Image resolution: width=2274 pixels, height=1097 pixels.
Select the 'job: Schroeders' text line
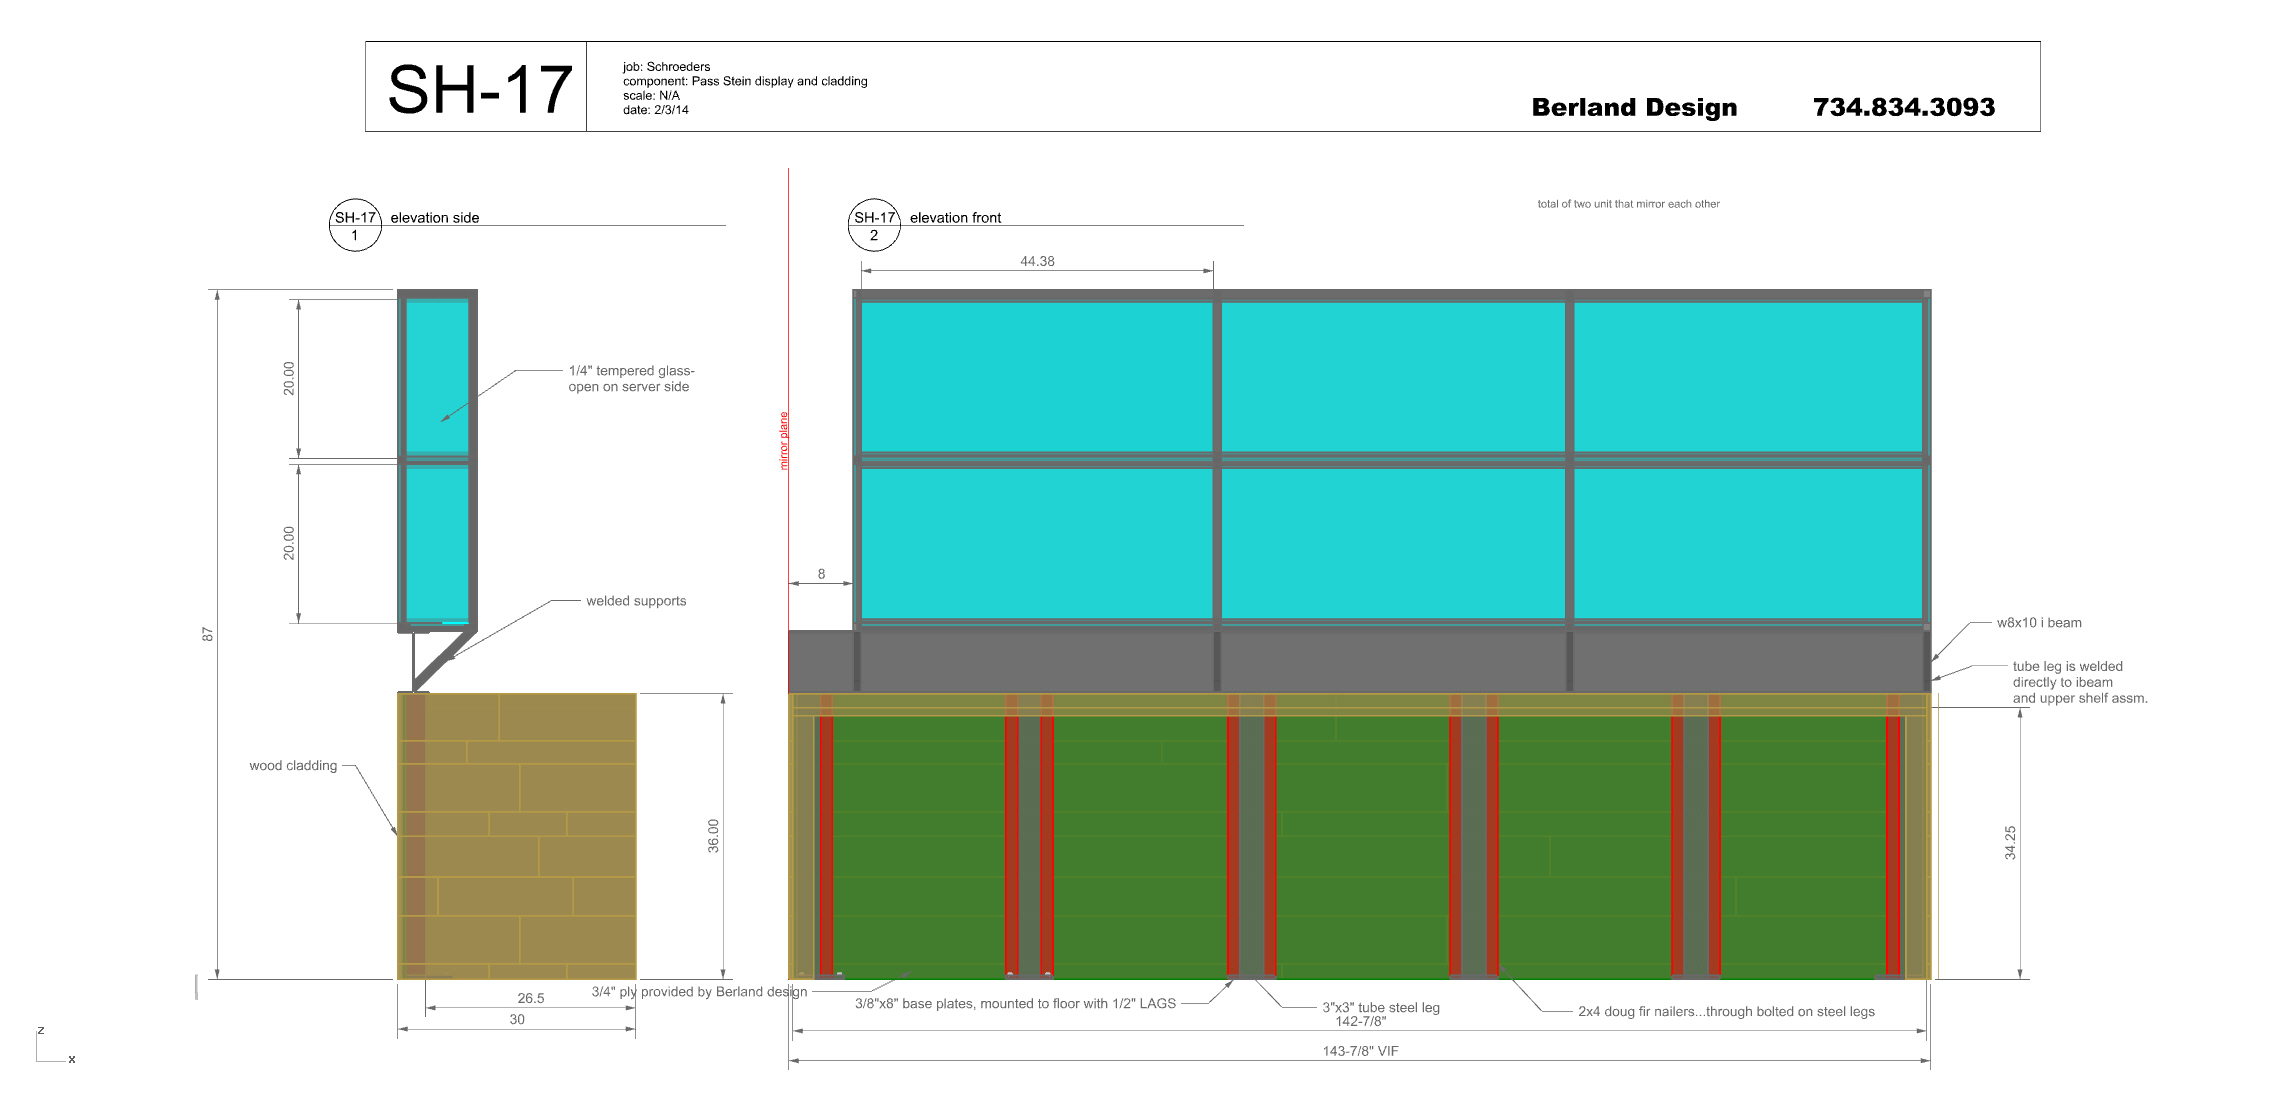click(666, 67)
